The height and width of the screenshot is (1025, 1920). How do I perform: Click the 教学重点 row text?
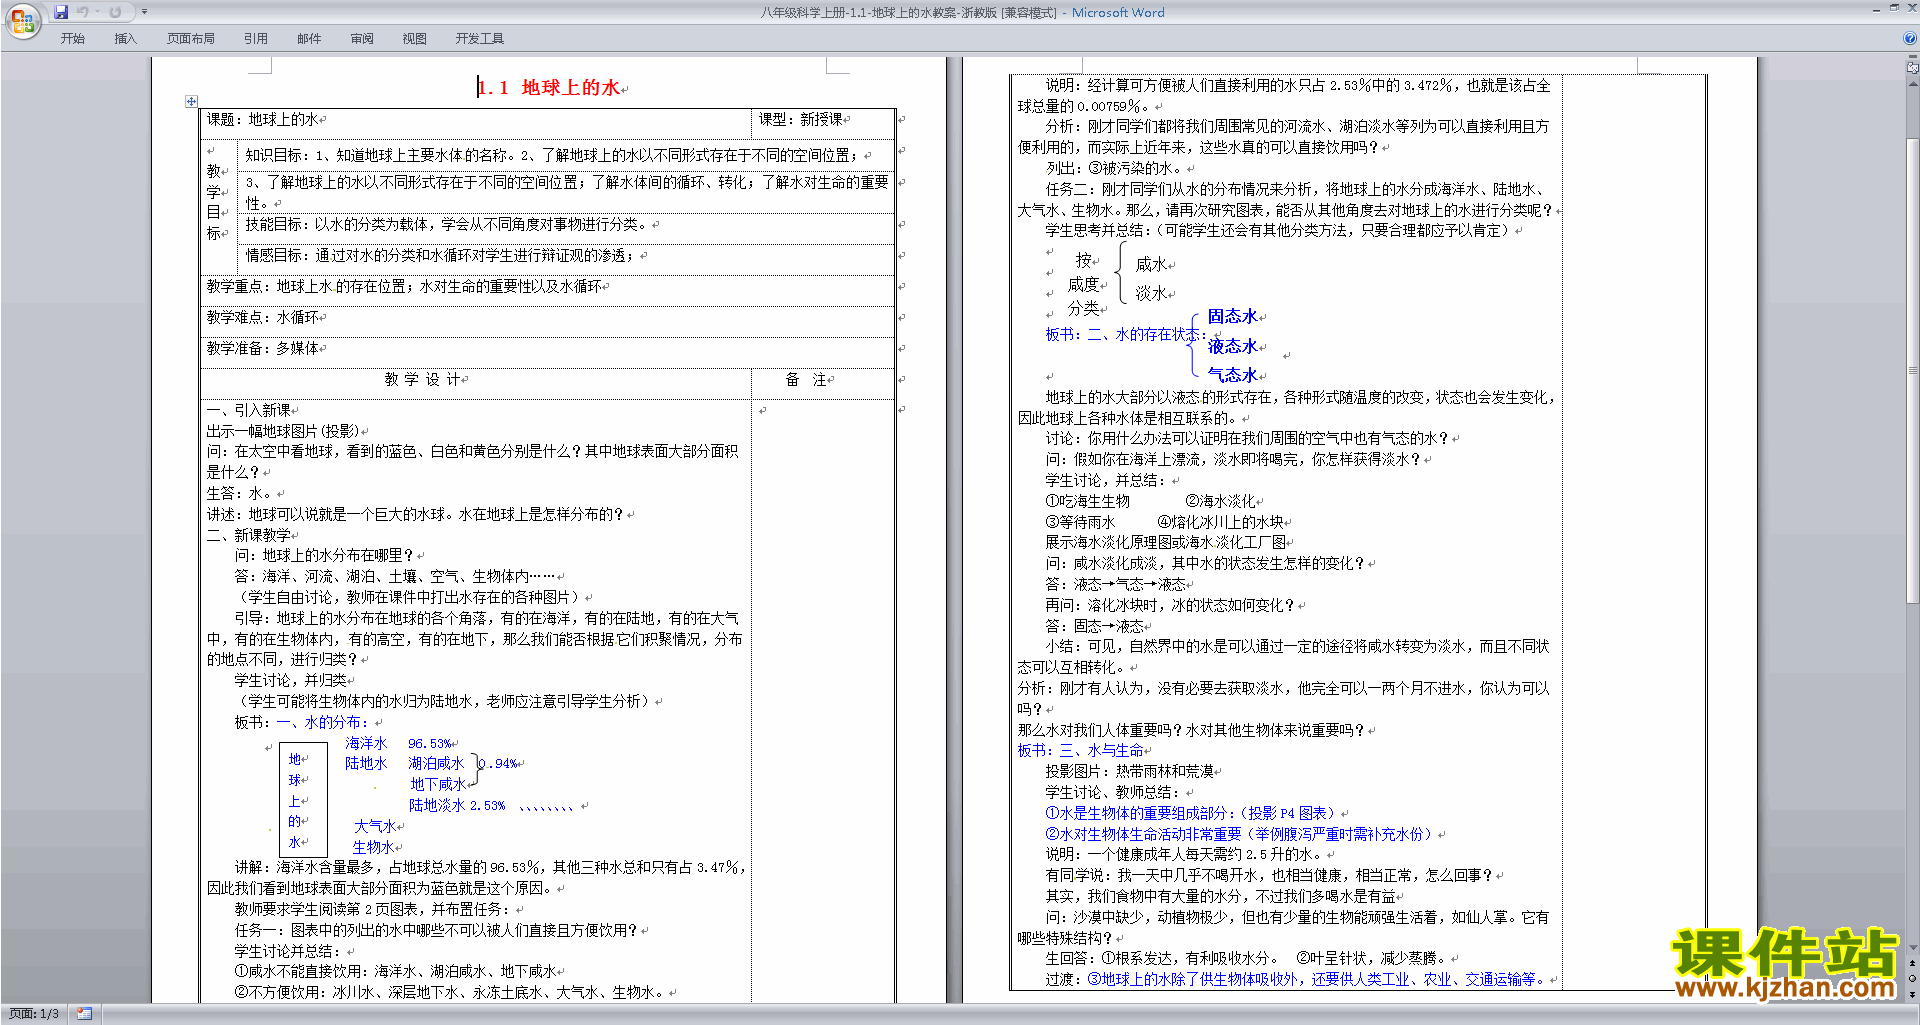(x=404, y=287)
